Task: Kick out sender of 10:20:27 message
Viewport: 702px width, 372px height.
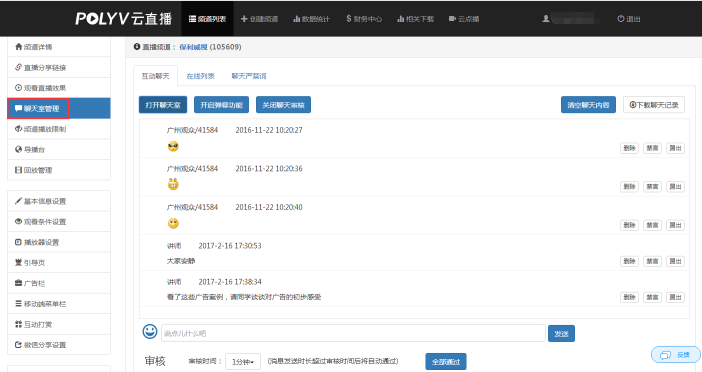Action: pyautogui.click(x=675, y=148)
